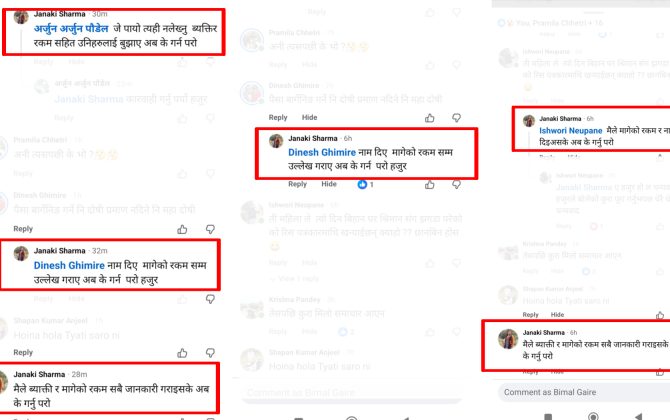Click thumbs-down directly below Janaki's 32m comment
Viewport: 670px width, 420px height.
tap(210, 299)
